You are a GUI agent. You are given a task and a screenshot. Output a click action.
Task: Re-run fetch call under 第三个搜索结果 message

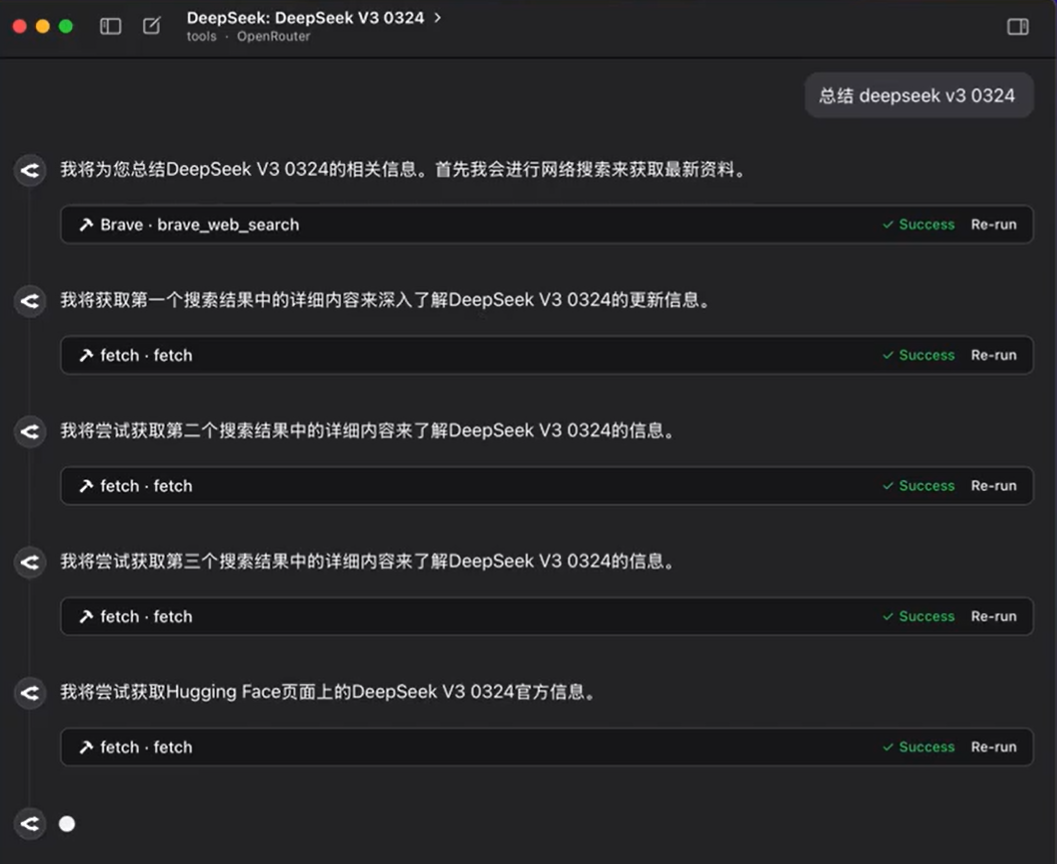pyautogui.click(x=993, y=617)
